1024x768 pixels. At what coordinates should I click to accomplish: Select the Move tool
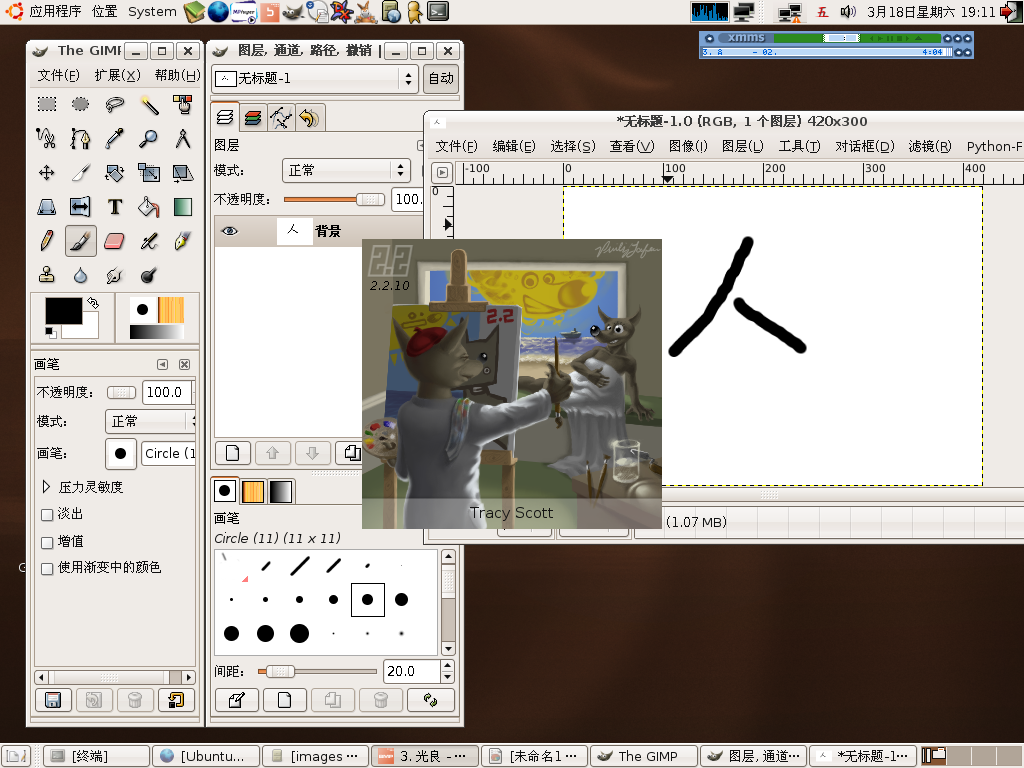tap(46, 172)
